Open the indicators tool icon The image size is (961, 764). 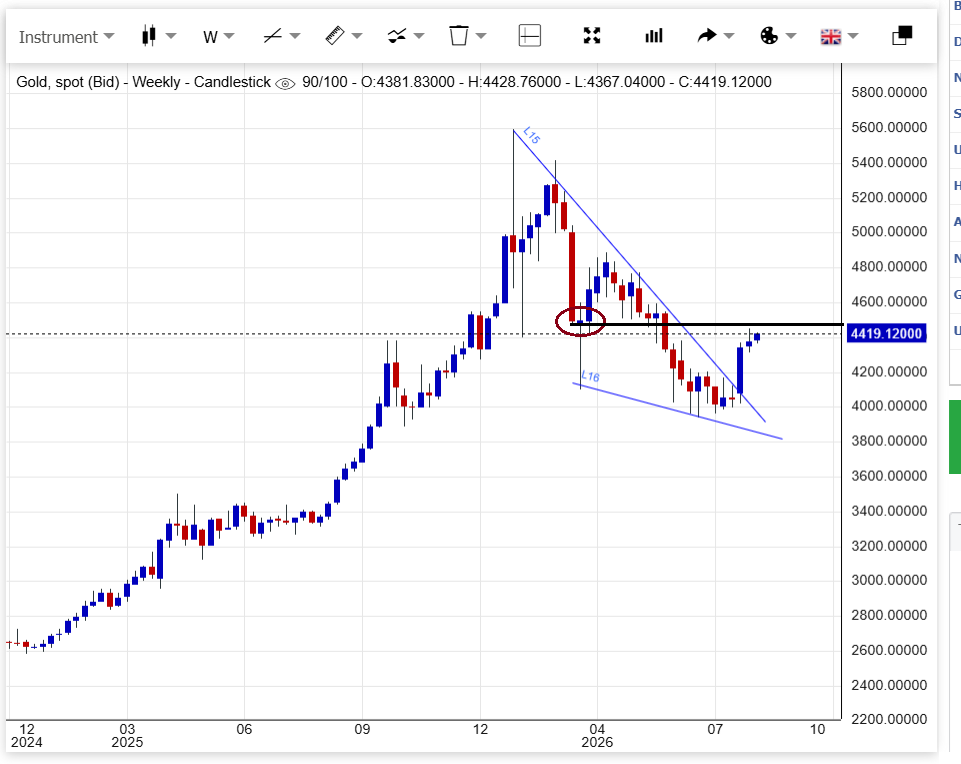coord(397,36)
